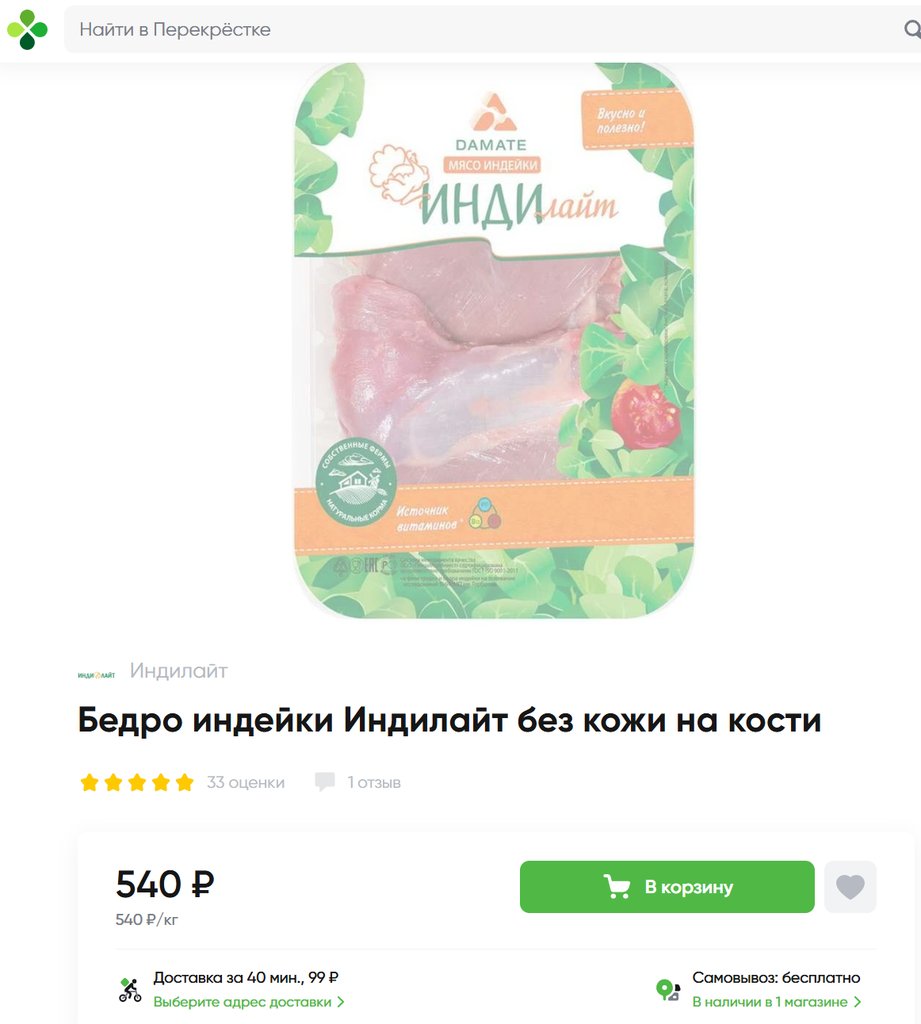This screenshot has height=1024, width=921.
Task: Add to favorites with the heart icon
Action: [x=850, y=887]
